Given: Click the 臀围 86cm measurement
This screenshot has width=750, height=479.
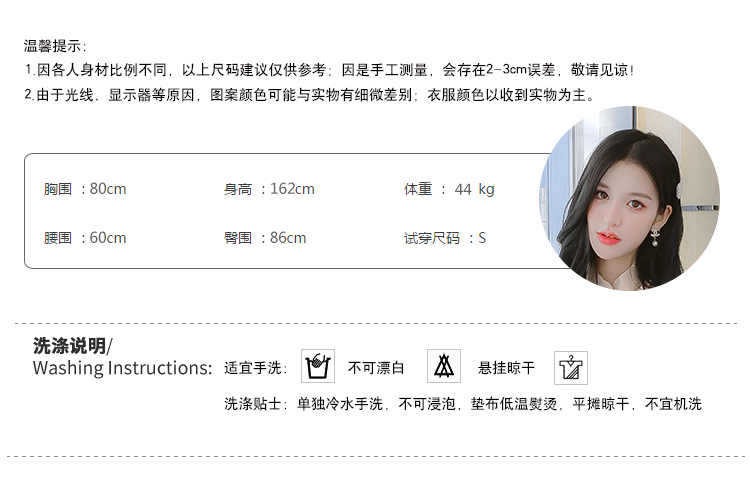Looking at the screenshot, I should [265, 238].
